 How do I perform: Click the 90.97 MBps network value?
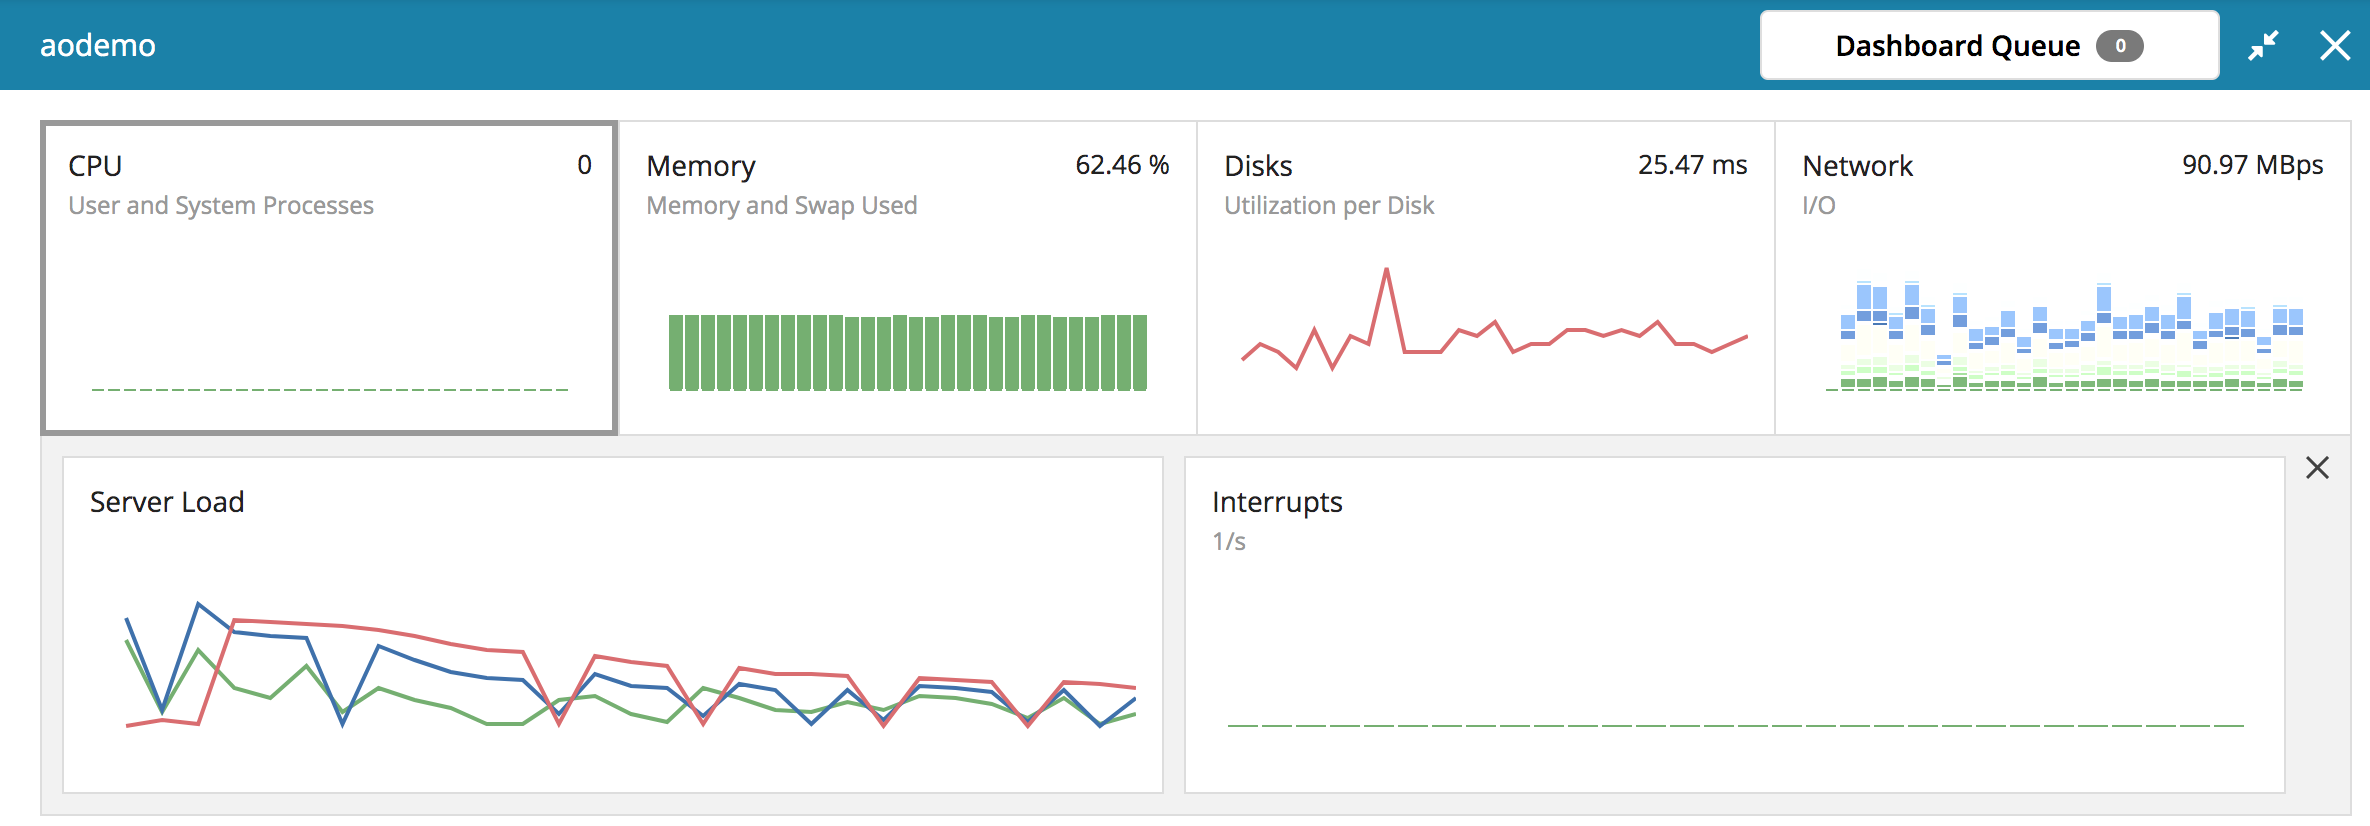click(2253, 165)
